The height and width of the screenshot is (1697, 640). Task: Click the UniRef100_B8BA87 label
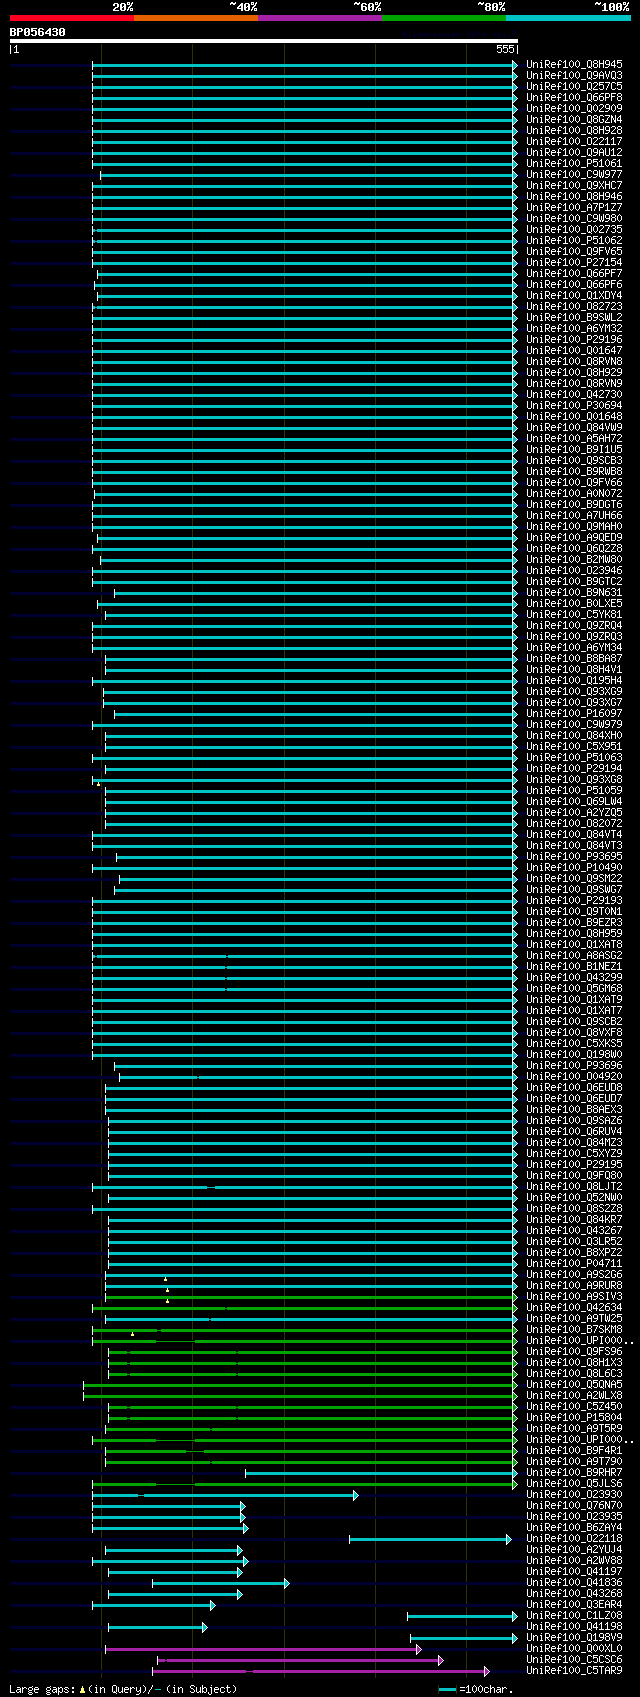tap(574, 659)
